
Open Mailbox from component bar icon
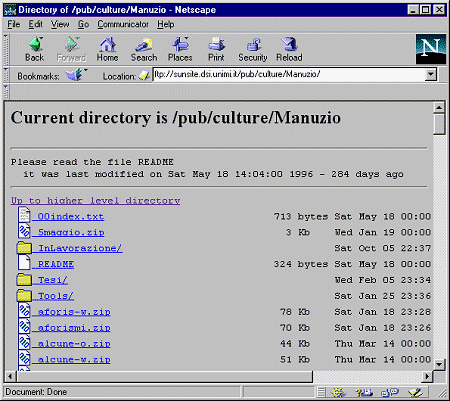click(364, 392)
